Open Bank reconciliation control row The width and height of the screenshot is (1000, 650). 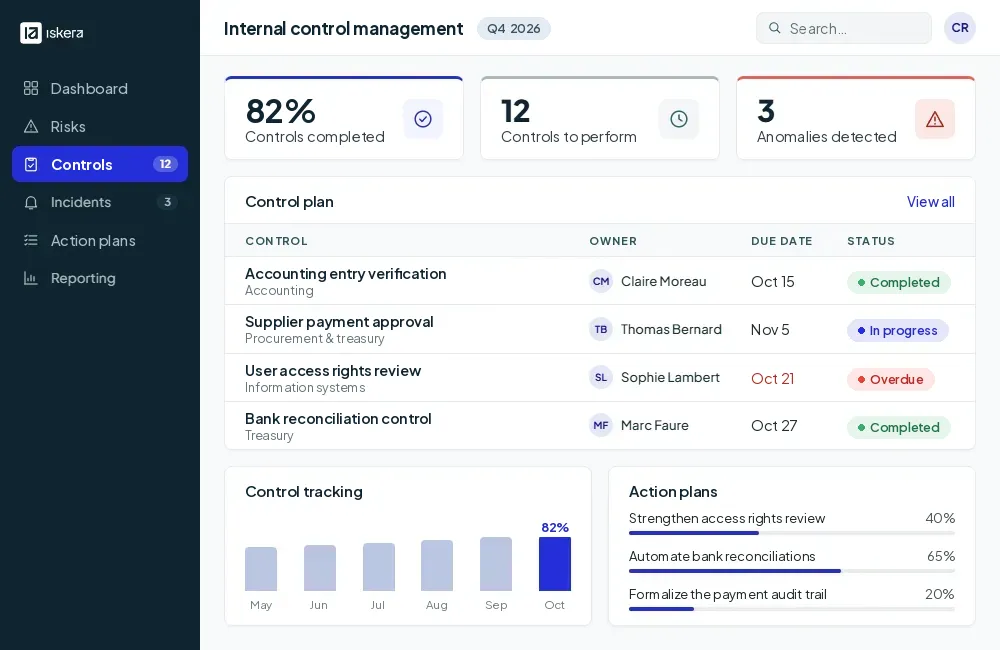point(599,425)
